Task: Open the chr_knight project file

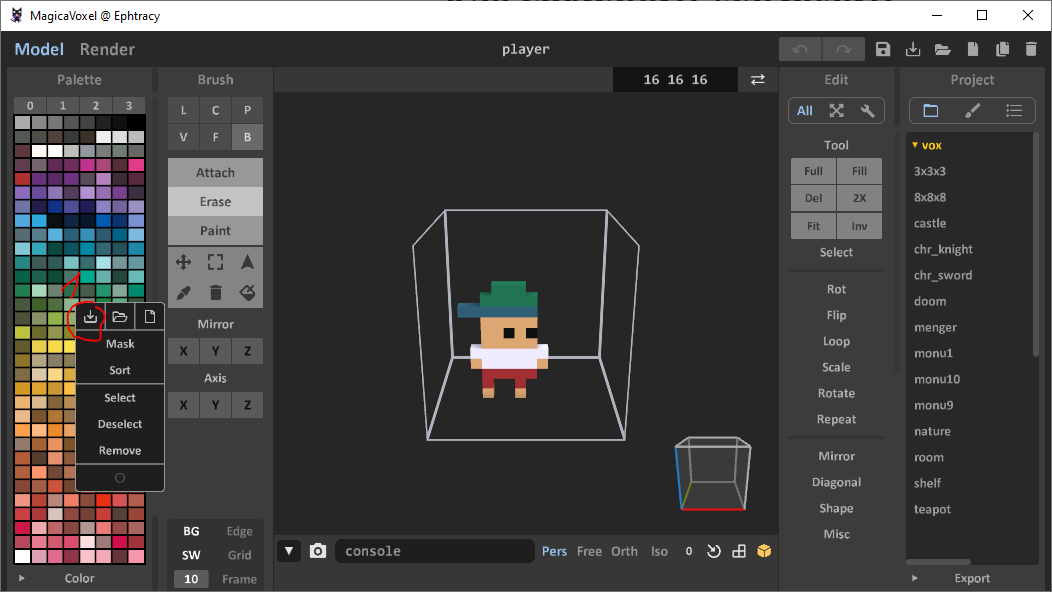Action: pyautogui.click(x=941, y=248)
